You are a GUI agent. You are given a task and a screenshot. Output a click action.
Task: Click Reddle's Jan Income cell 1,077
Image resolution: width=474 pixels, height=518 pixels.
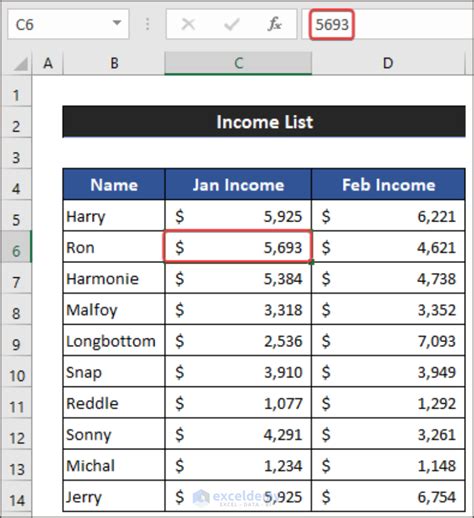(238, 403)
